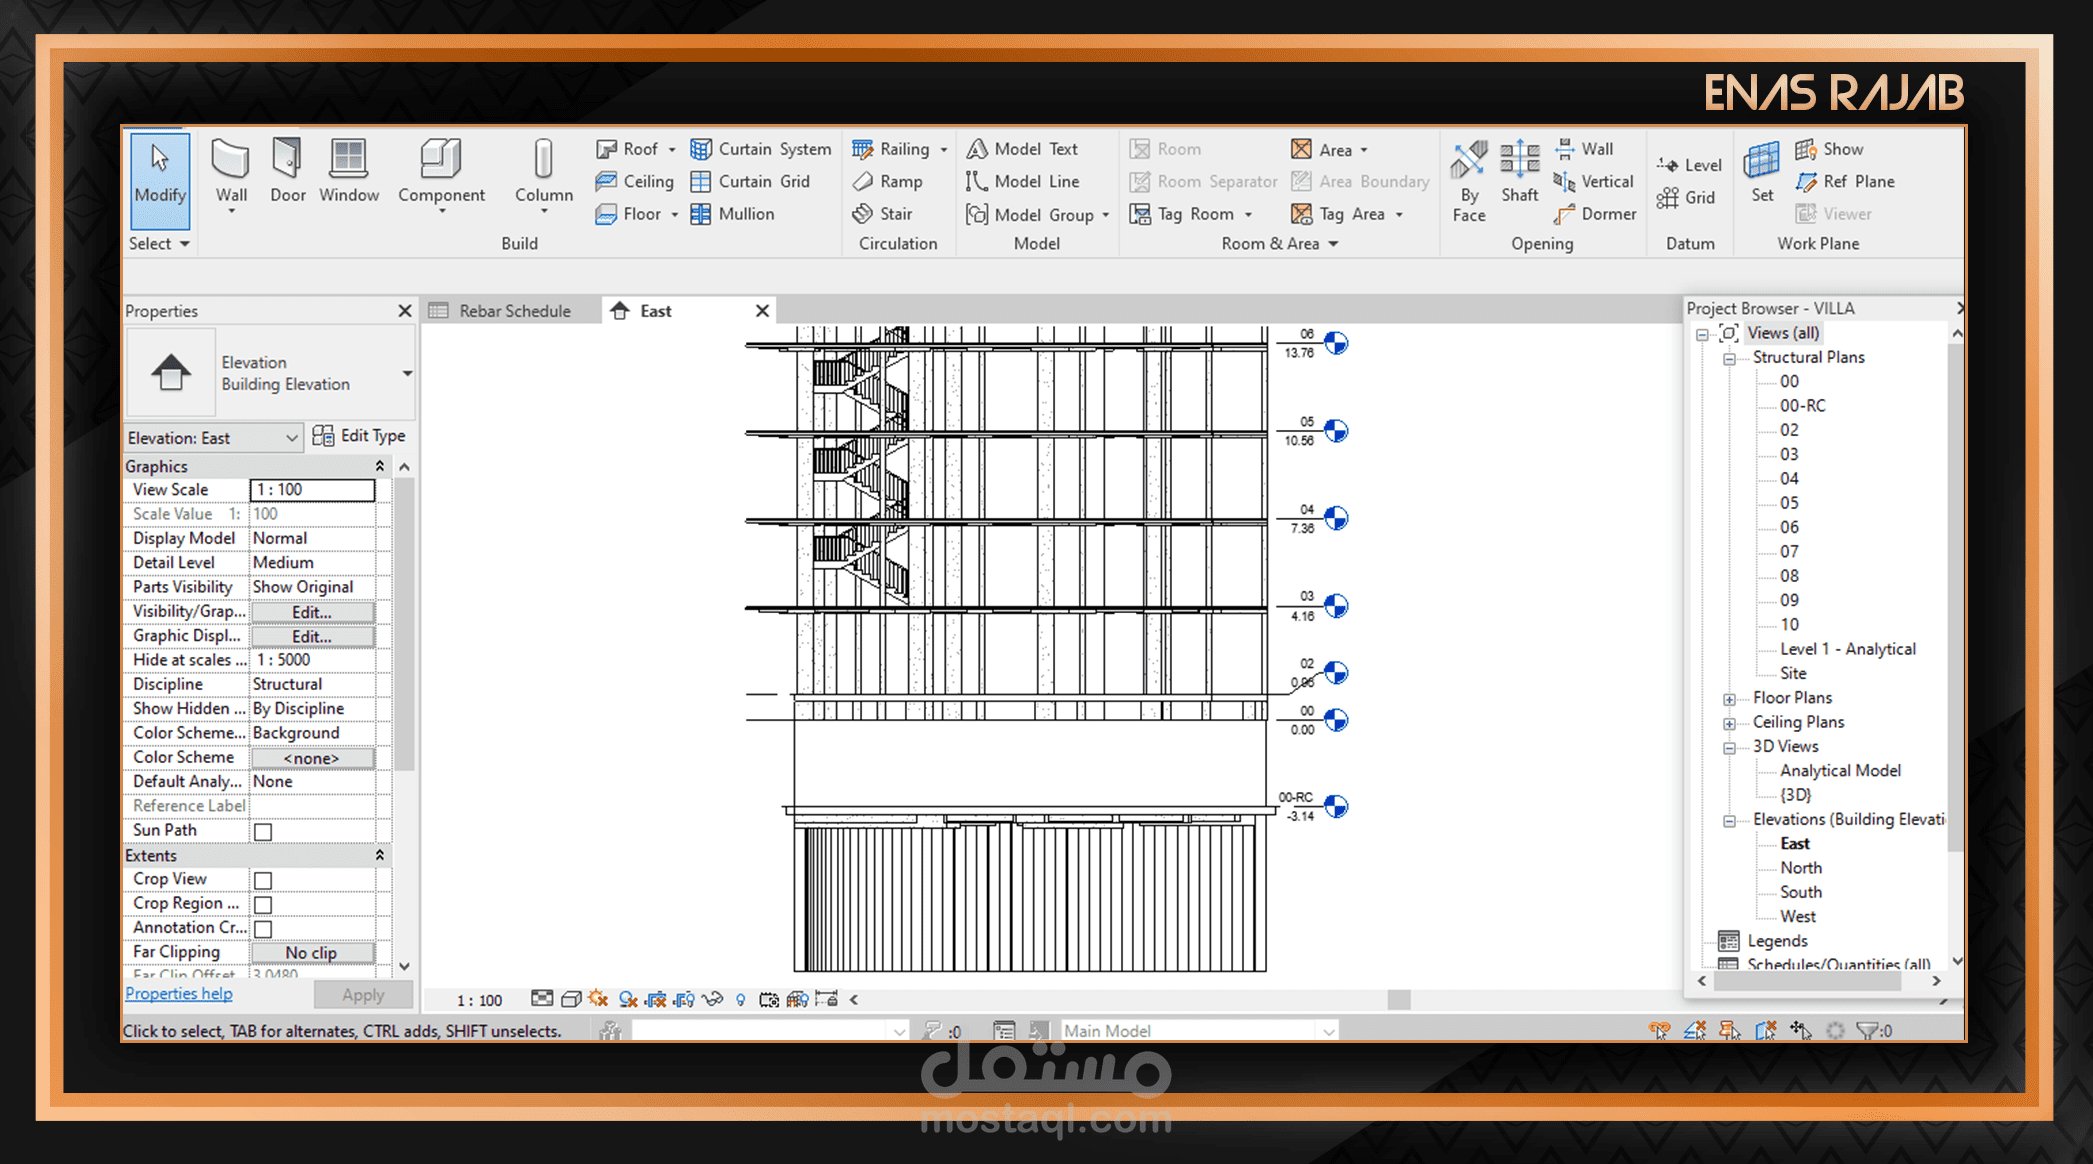Click the Stair tool in Circulation

point(883,214)
